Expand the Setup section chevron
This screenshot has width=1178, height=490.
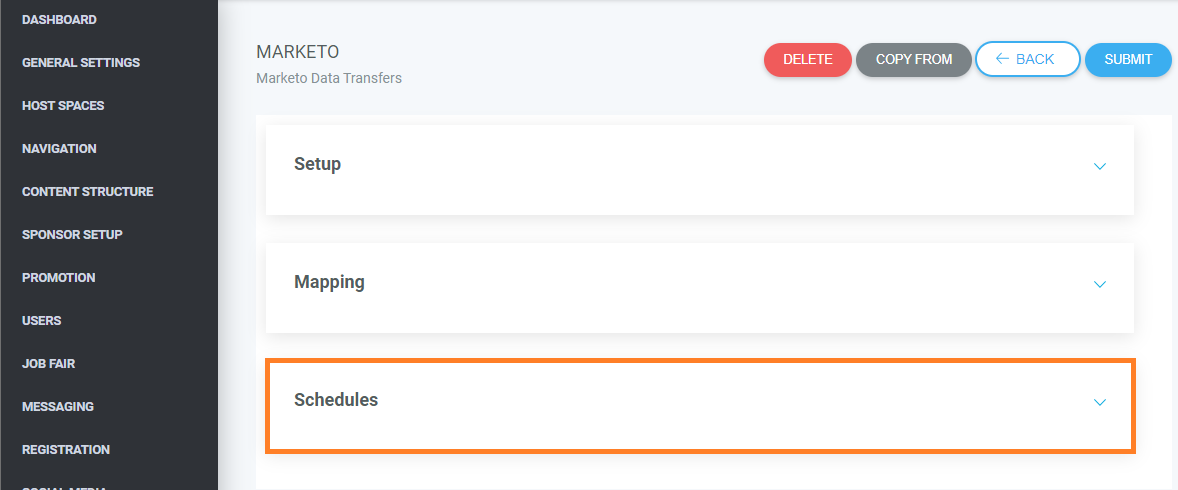pyautogui.click(x=1100, y=166)
